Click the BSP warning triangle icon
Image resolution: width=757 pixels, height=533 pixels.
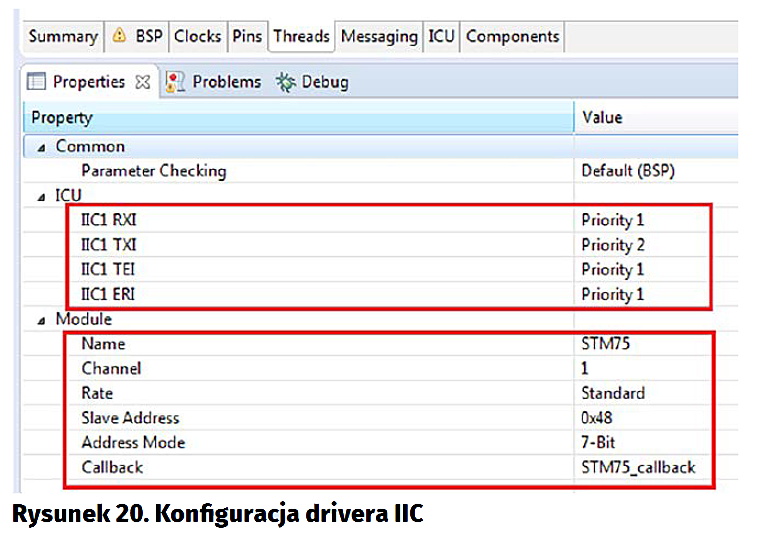tap(119, 37)
